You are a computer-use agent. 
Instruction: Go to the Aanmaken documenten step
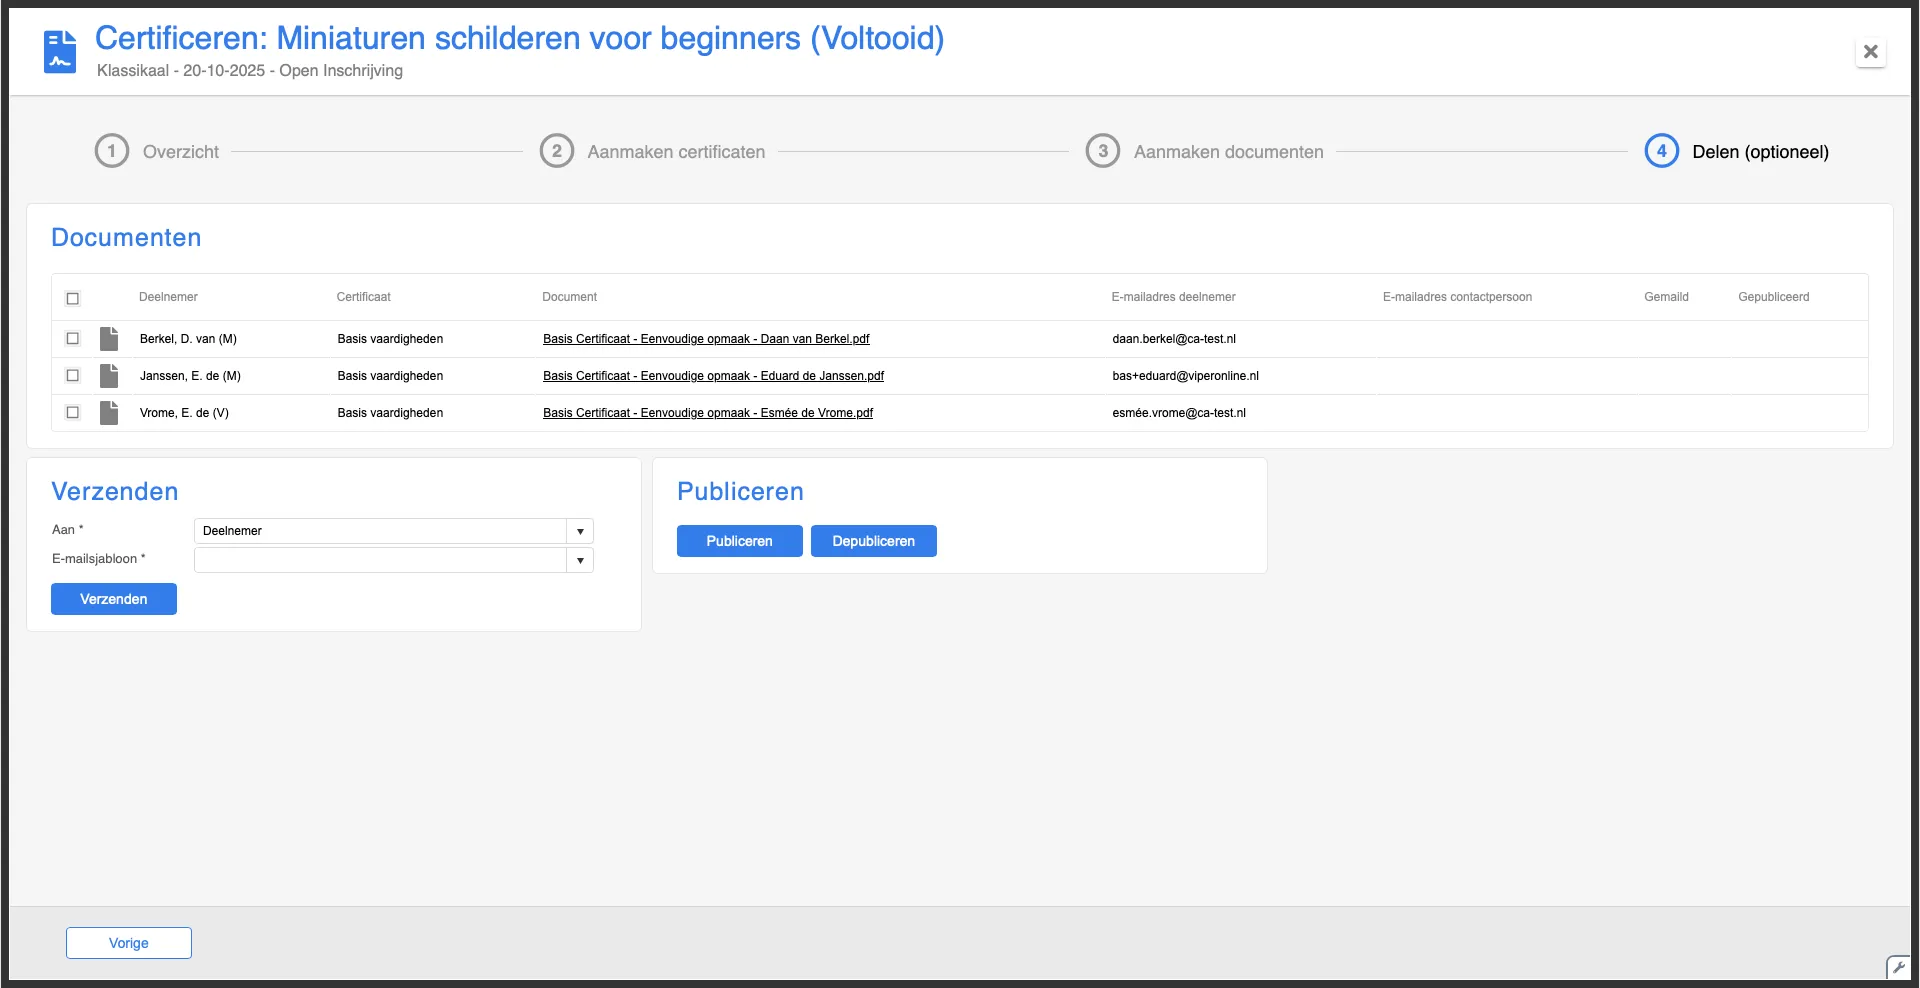pyautogui.click(x=1229, y=152)
